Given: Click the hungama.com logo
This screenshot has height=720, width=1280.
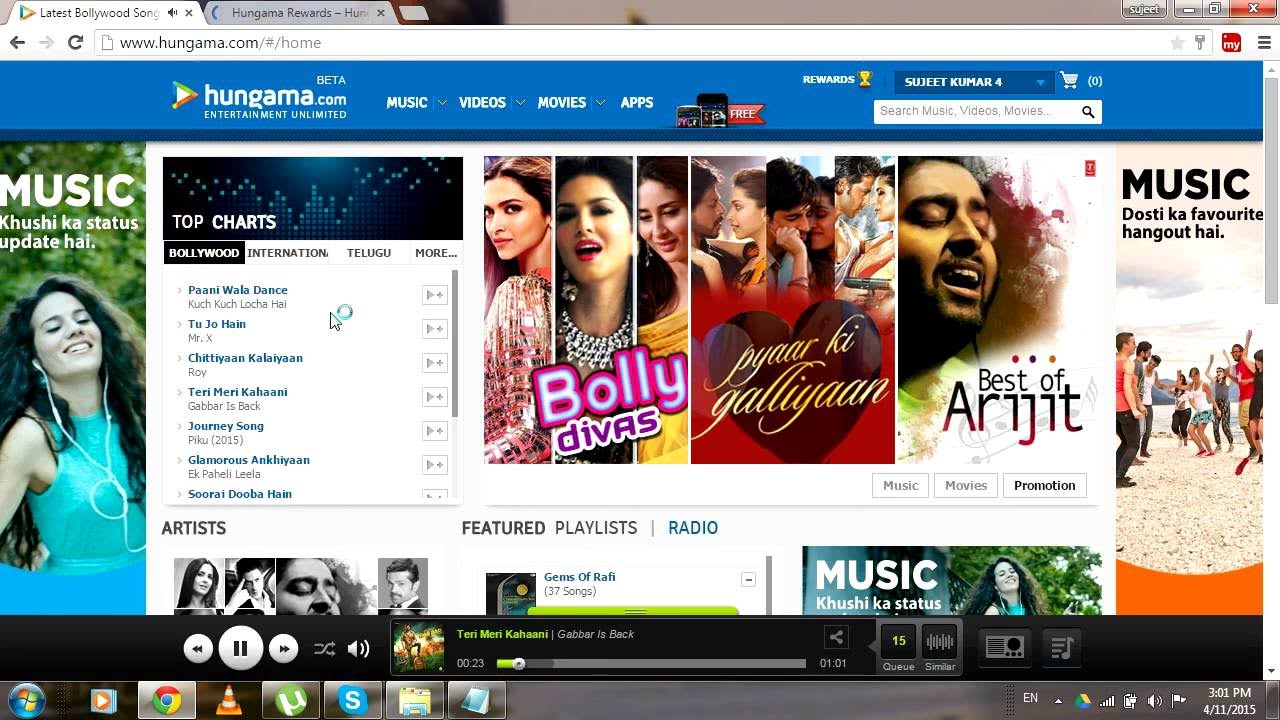Looking at the screenshot, I should pos(259,97).
